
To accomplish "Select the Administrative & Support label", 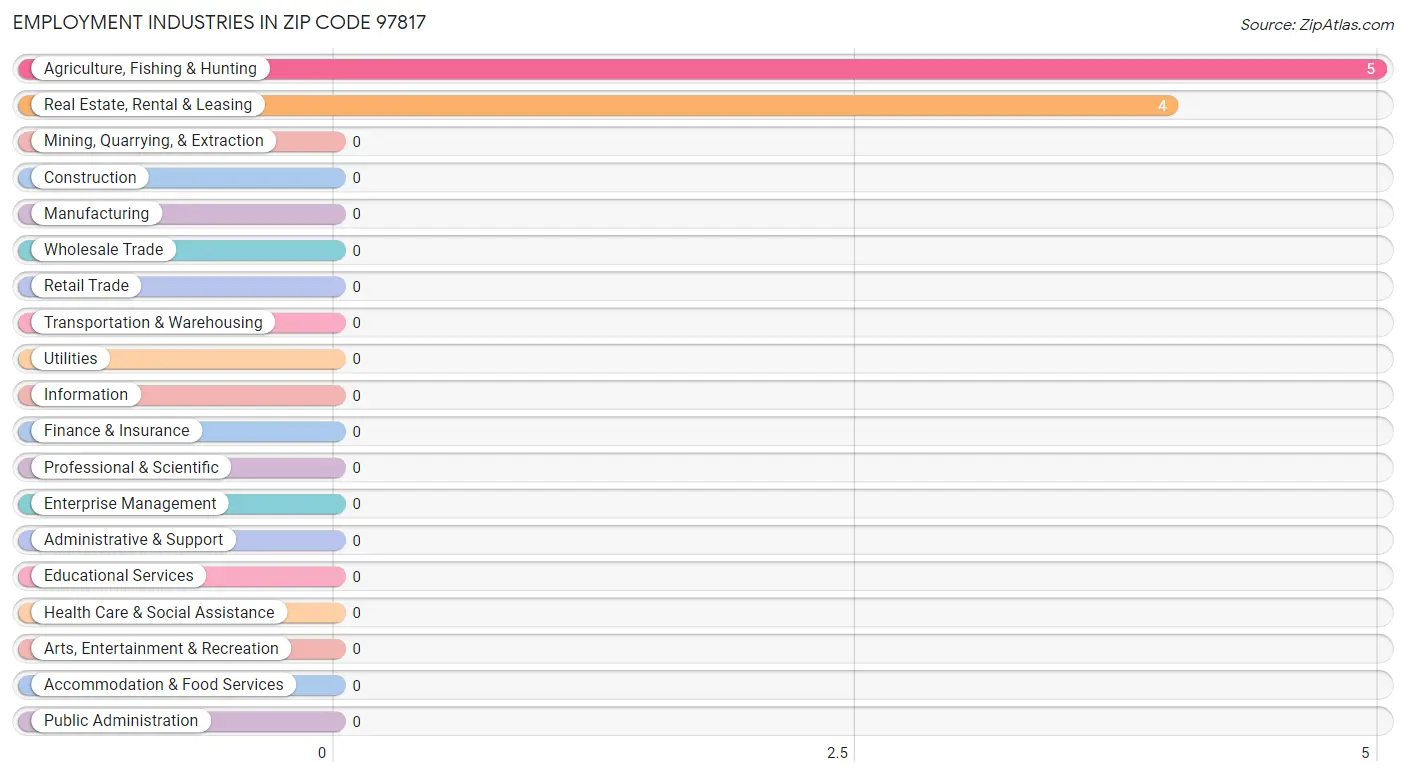I will 134,540.
